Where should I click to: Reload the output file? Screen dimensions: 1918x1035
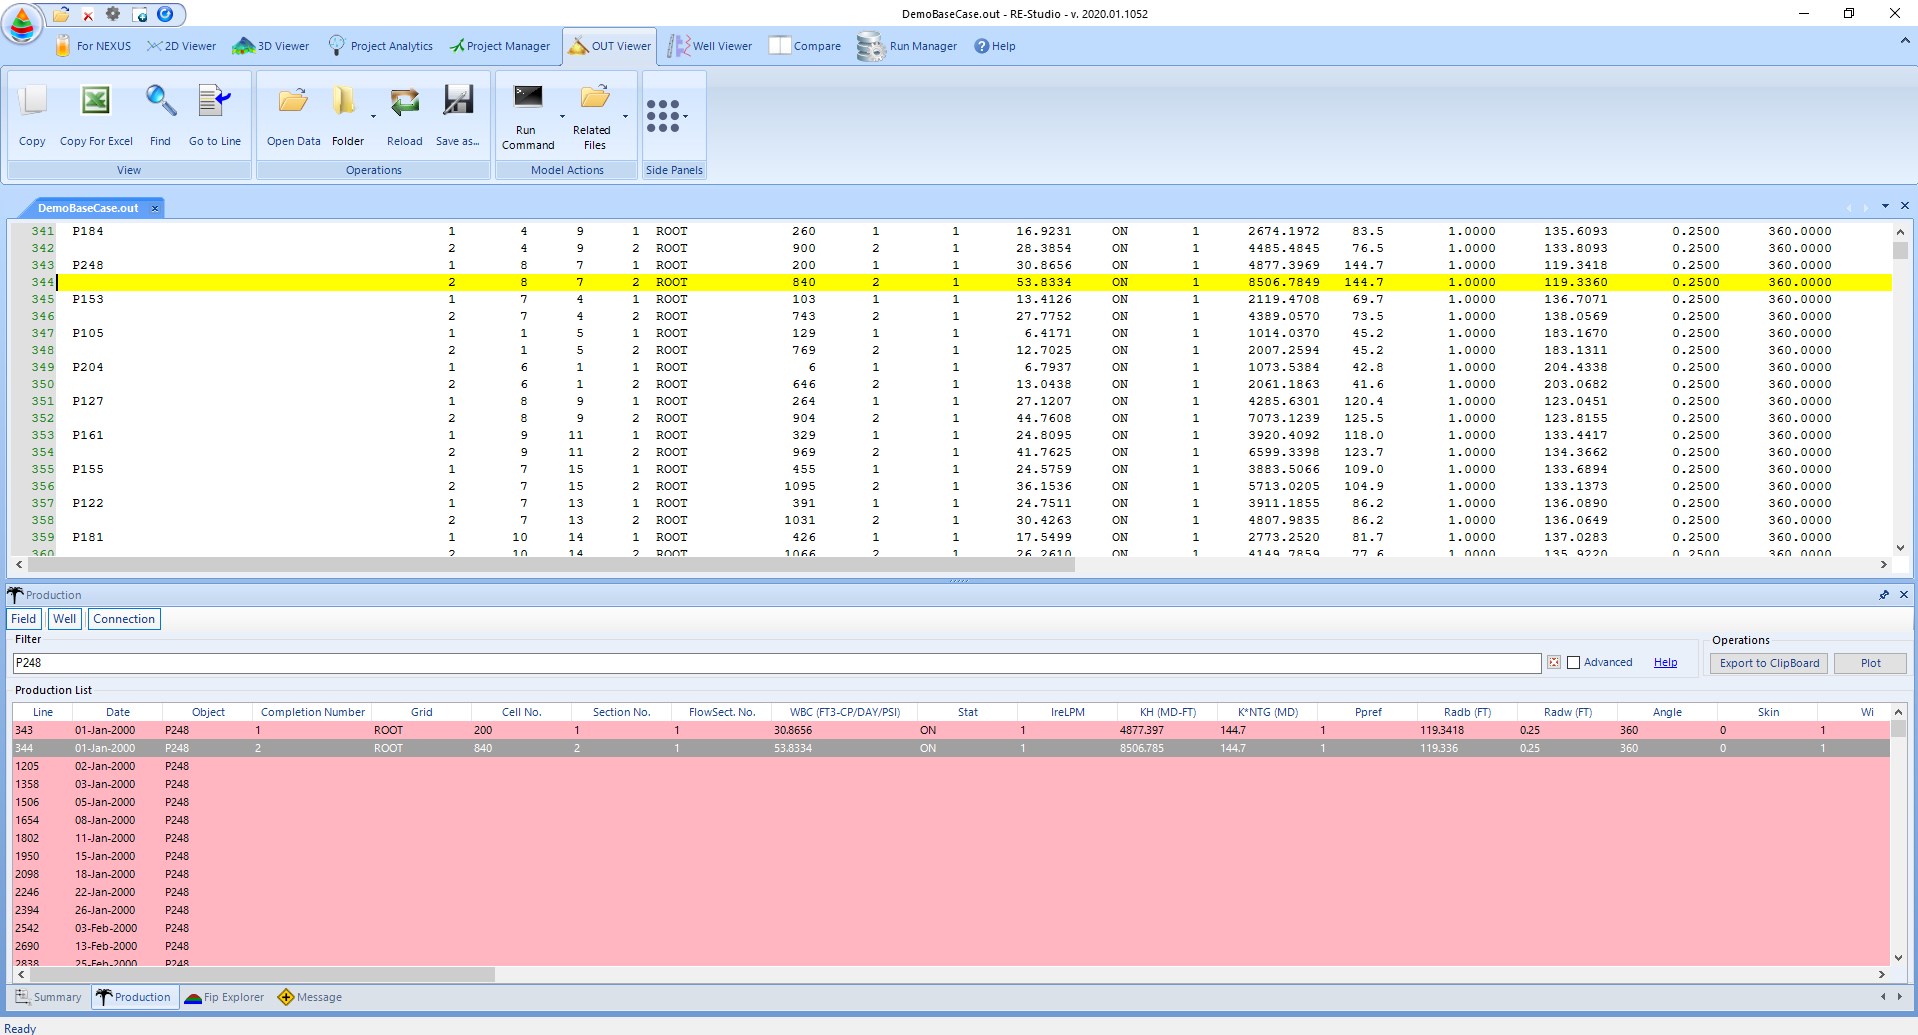pos(404,102)
